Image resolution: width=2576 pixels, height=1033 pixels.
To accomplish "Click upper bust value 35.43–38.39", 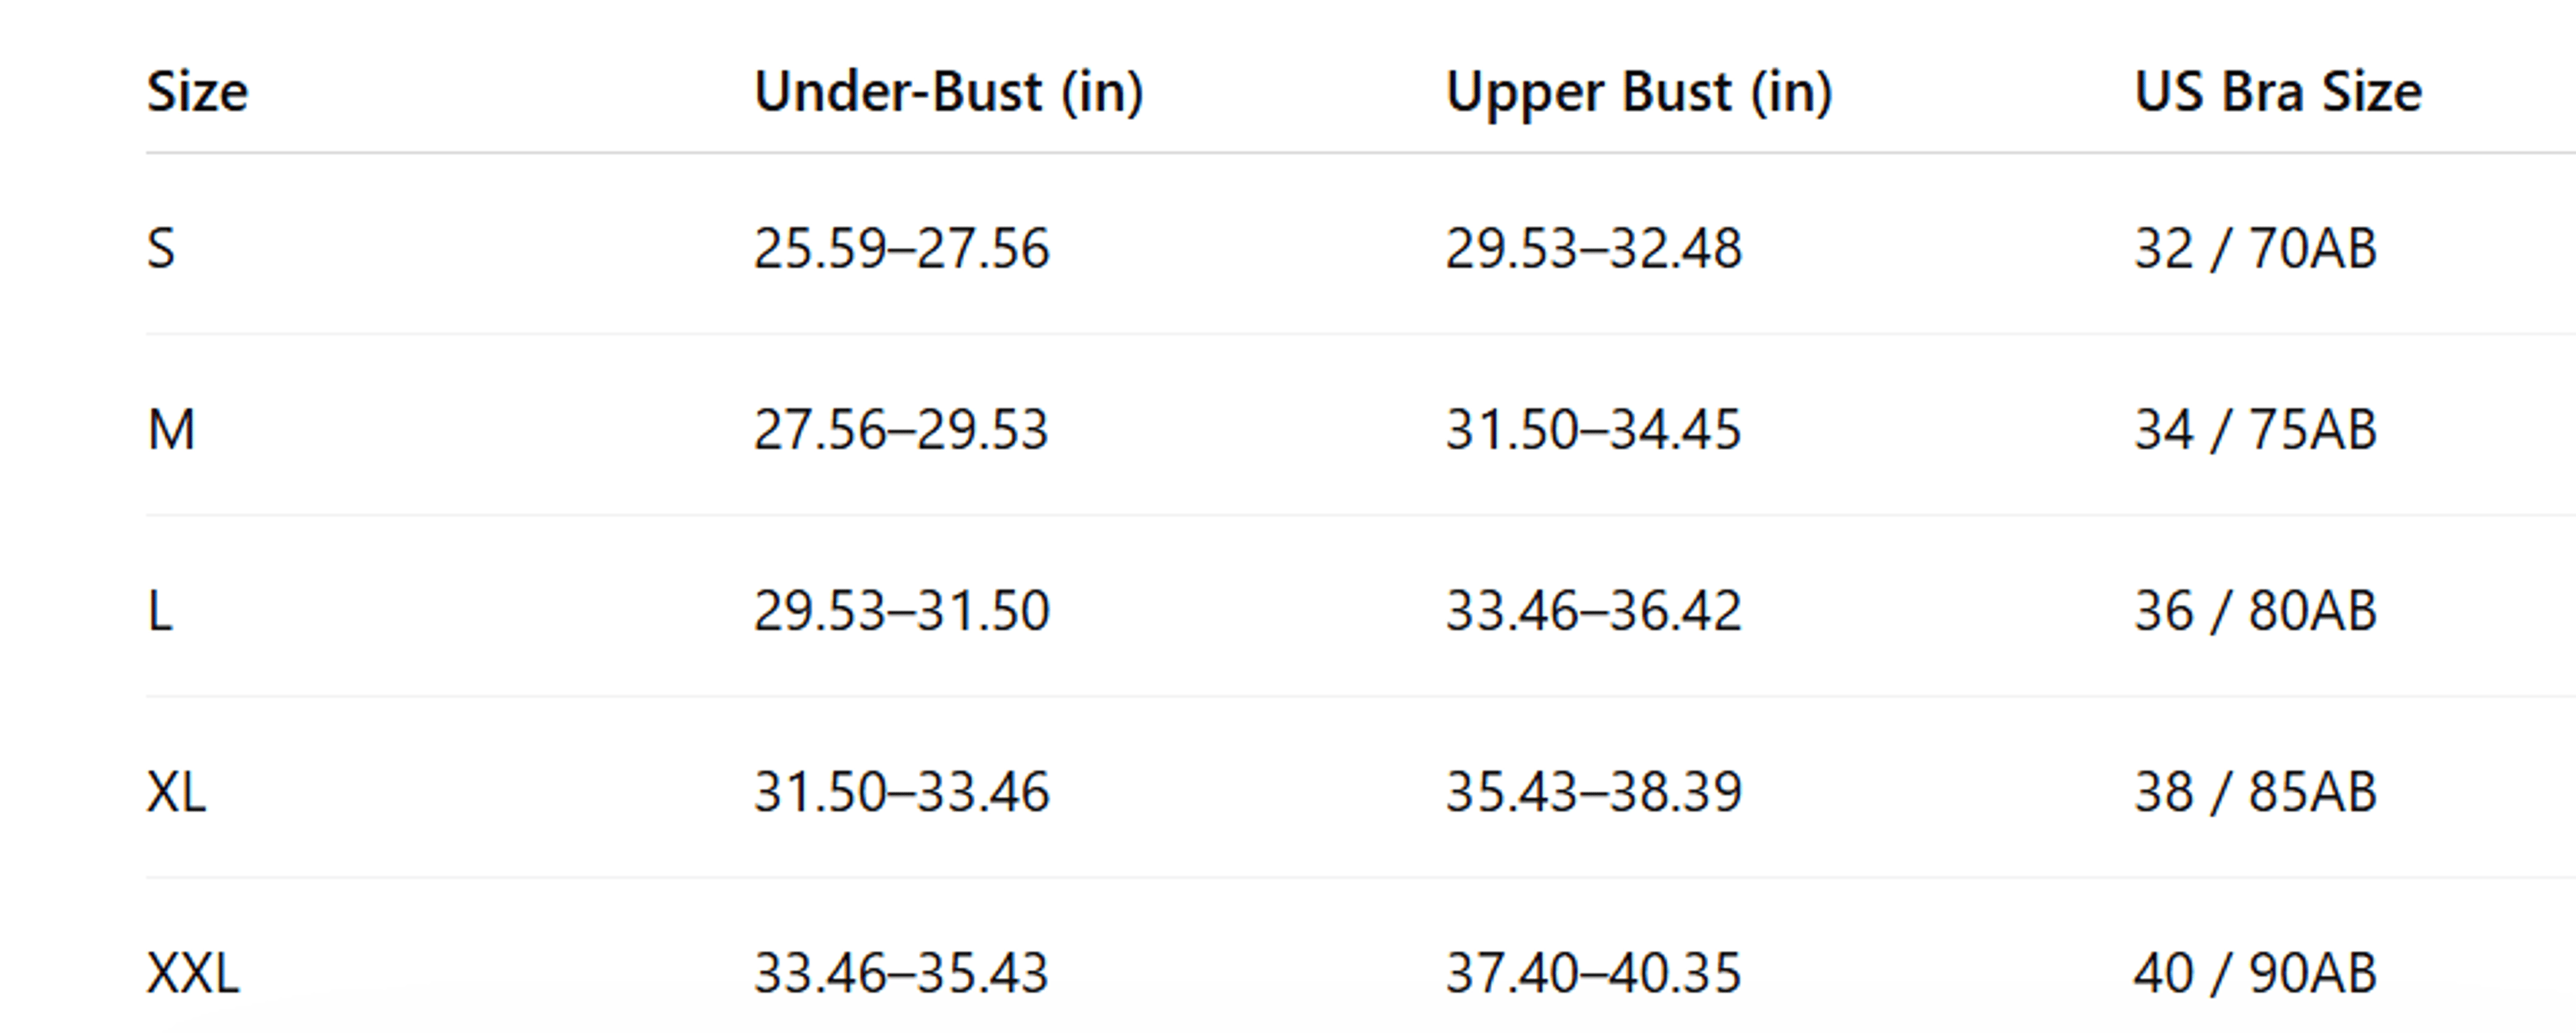I will click(x=1593, y=792).
